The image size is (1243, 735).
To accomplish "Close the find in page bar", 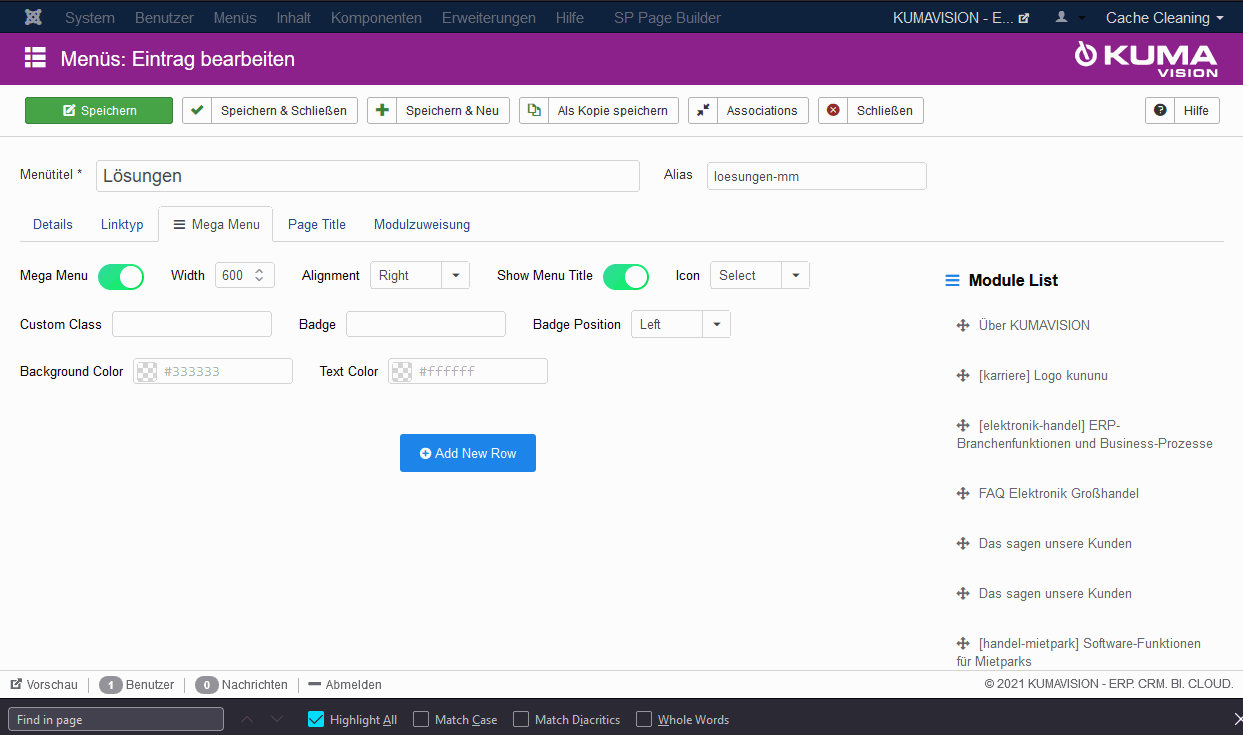I will pyautogui.click(x=1238, y=719).
